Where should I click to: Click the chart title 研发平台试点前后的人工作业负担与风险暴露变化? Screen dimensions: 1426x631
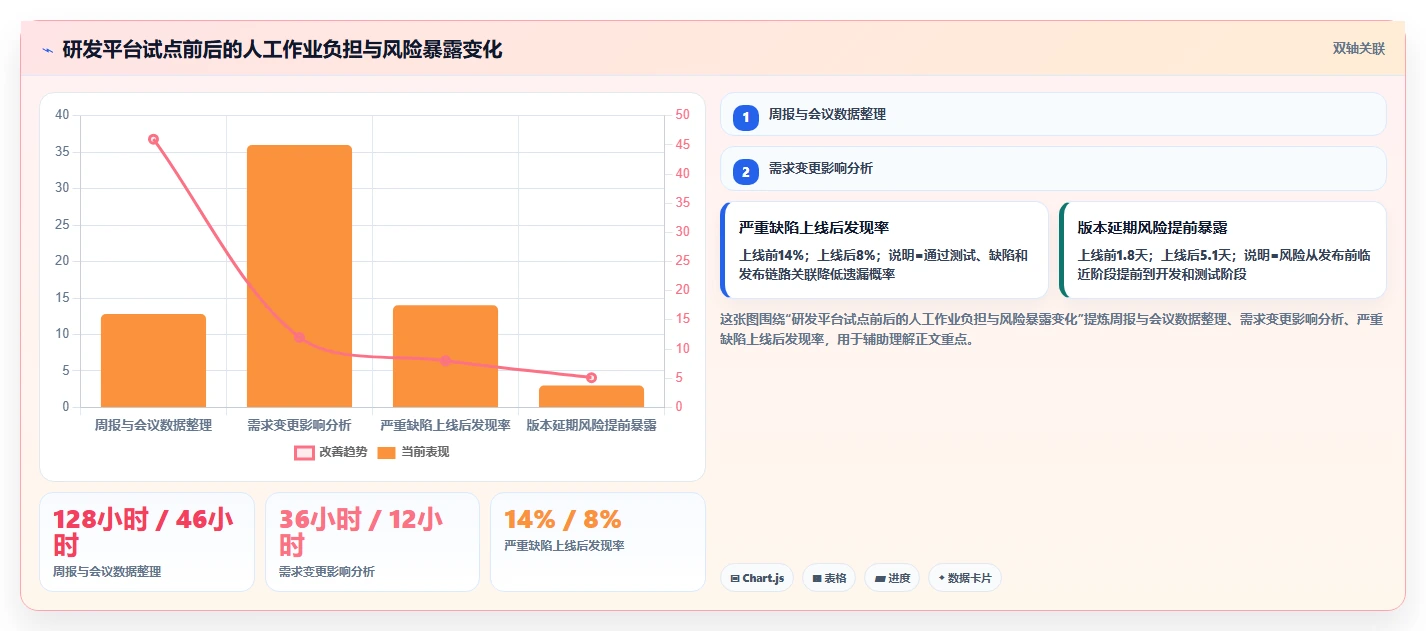coord(282,49)
